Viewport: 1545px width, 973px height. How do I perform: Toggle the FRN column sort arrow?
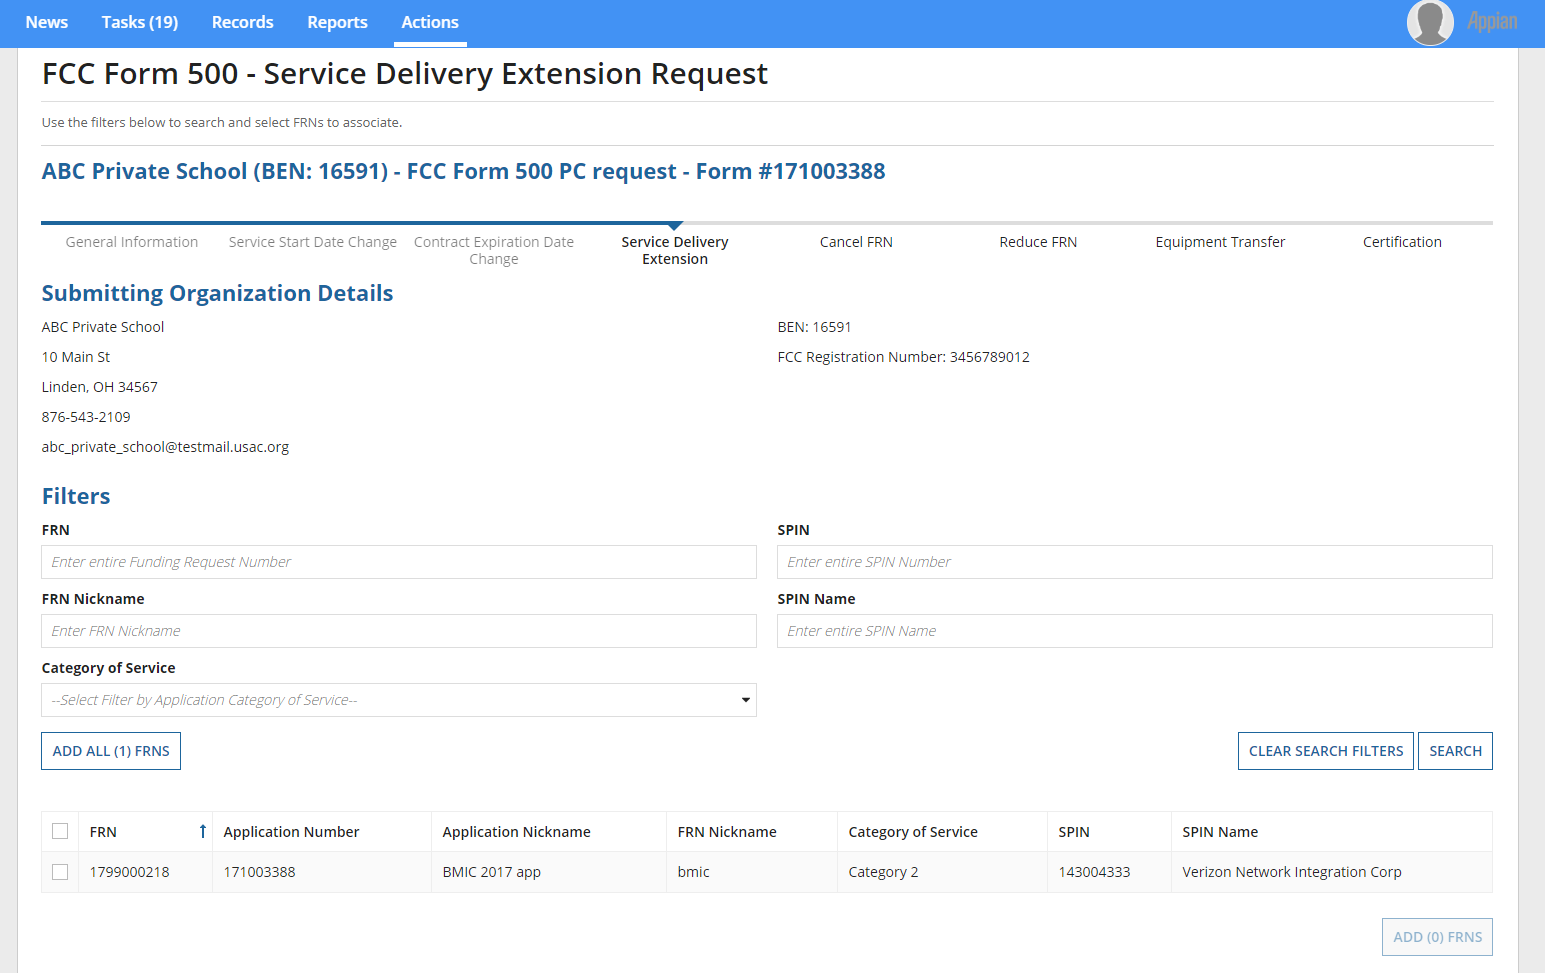click(x=202, y=831)
